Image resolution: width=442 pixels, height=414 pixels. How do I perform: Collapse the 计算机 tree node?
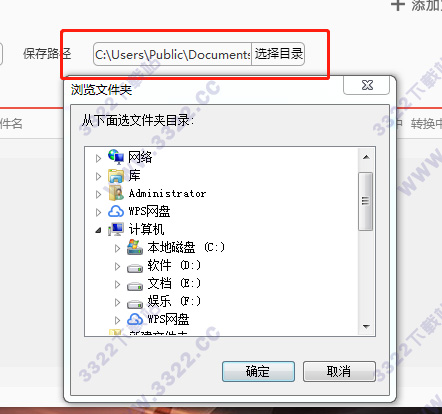pyautogui.click(x=98, y=230)
